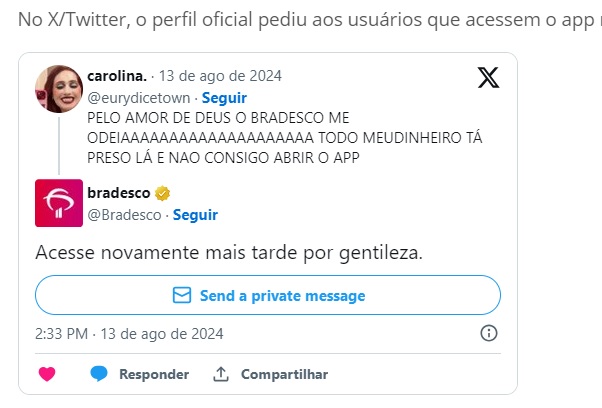Follow carolina via Seguir beside @eurydicetown
The height and width of the screenshot is (408, 602).
pos(225,98)
